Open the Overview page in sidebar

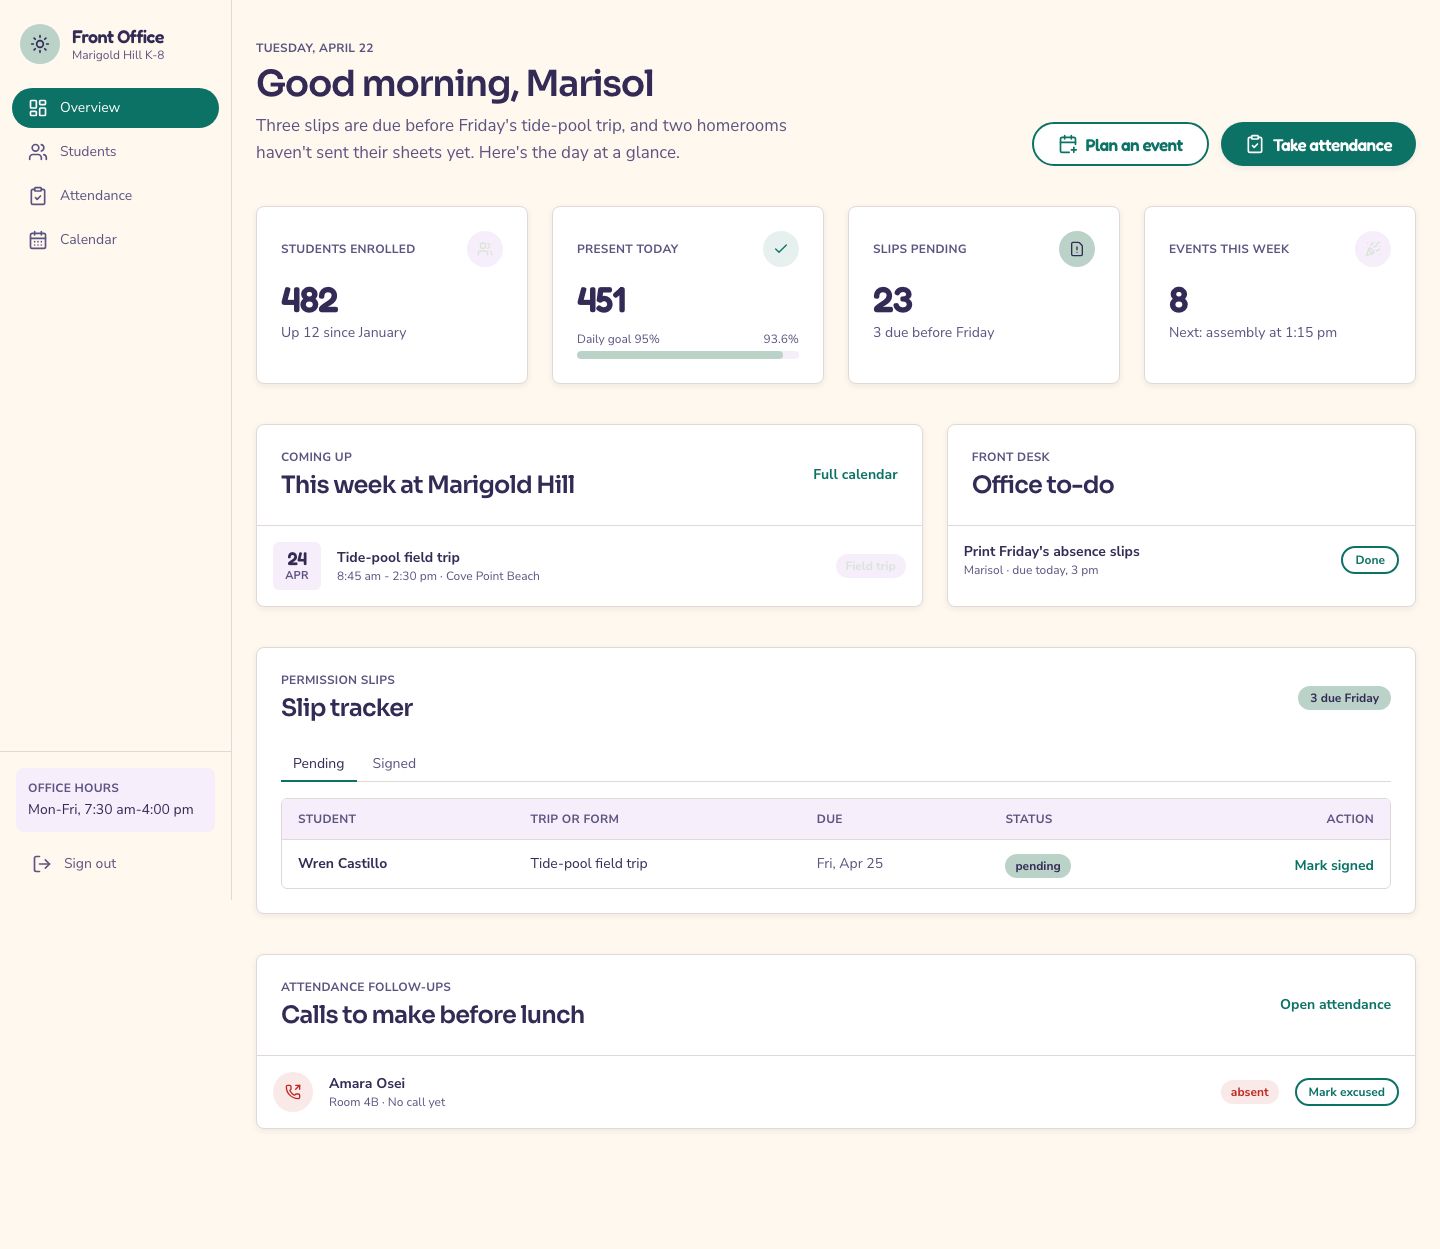click(115, 108)
